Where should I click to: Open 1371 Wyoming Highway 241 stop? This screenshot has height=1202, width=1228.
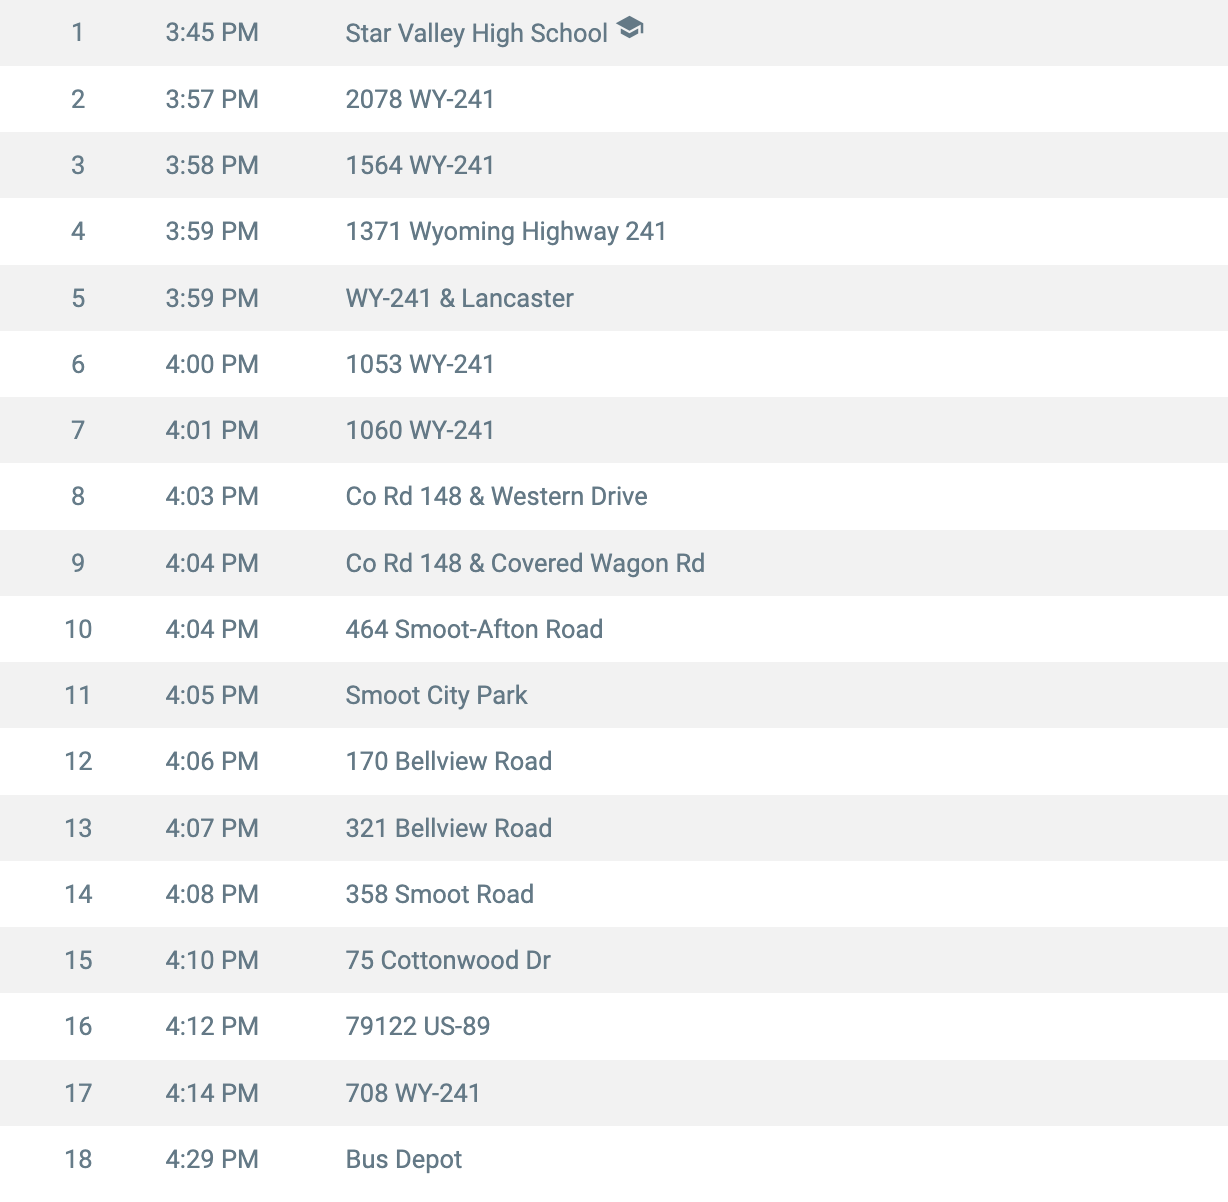pyautogui.click(x=506, y=231)
